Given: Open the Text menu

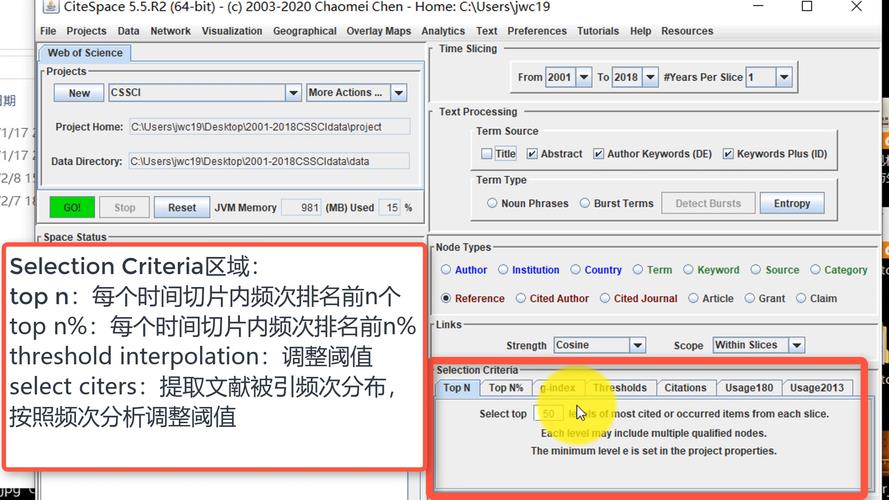Looking at the screenshot, I should pyautogui.click(x=486, y=31).
